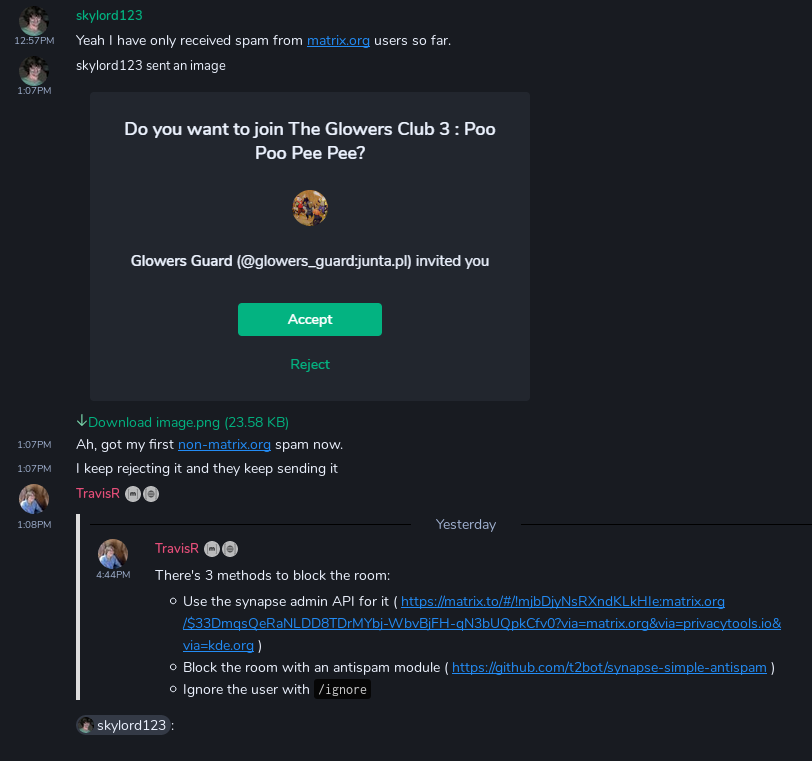Click the second round badge beside top TravisR name
This screenshot has width=812, height=761.
150,494
